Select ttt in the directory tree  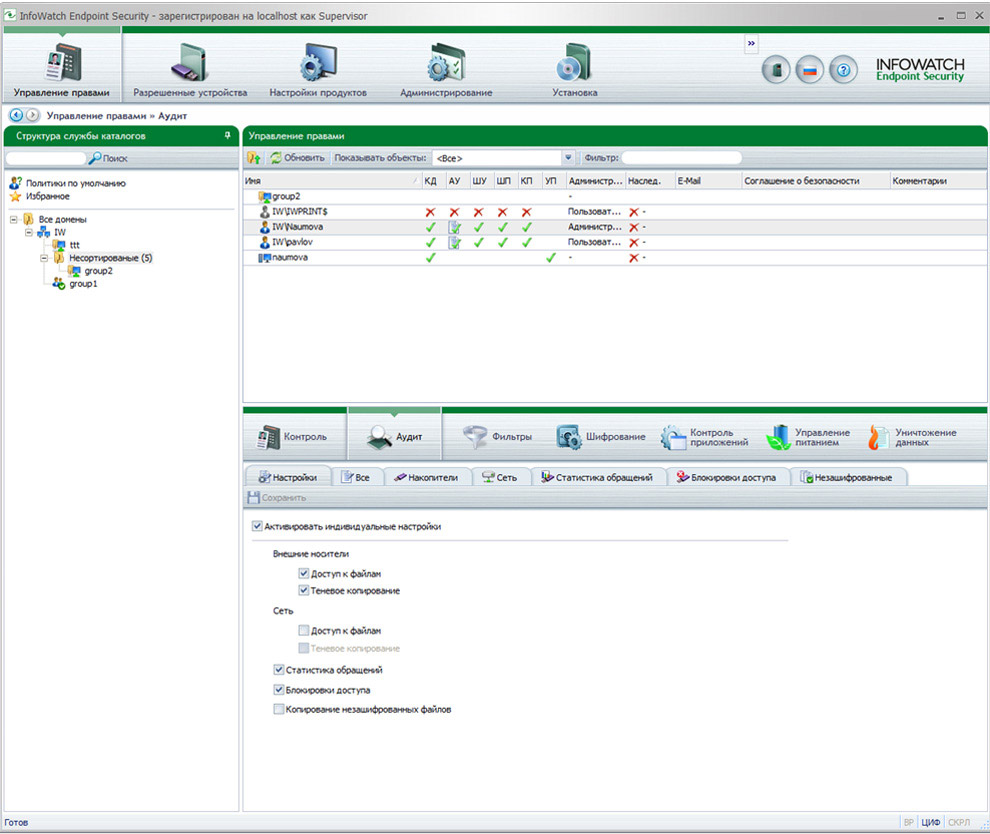pos(75,245)
